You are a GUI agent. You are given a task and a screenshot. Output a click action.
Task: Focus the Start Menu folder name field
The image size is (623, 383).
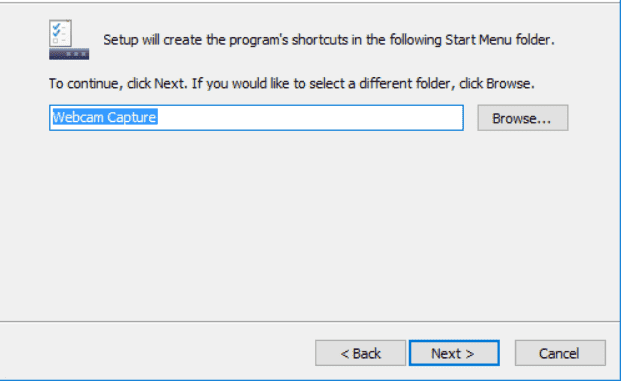[x=256, y=118]
